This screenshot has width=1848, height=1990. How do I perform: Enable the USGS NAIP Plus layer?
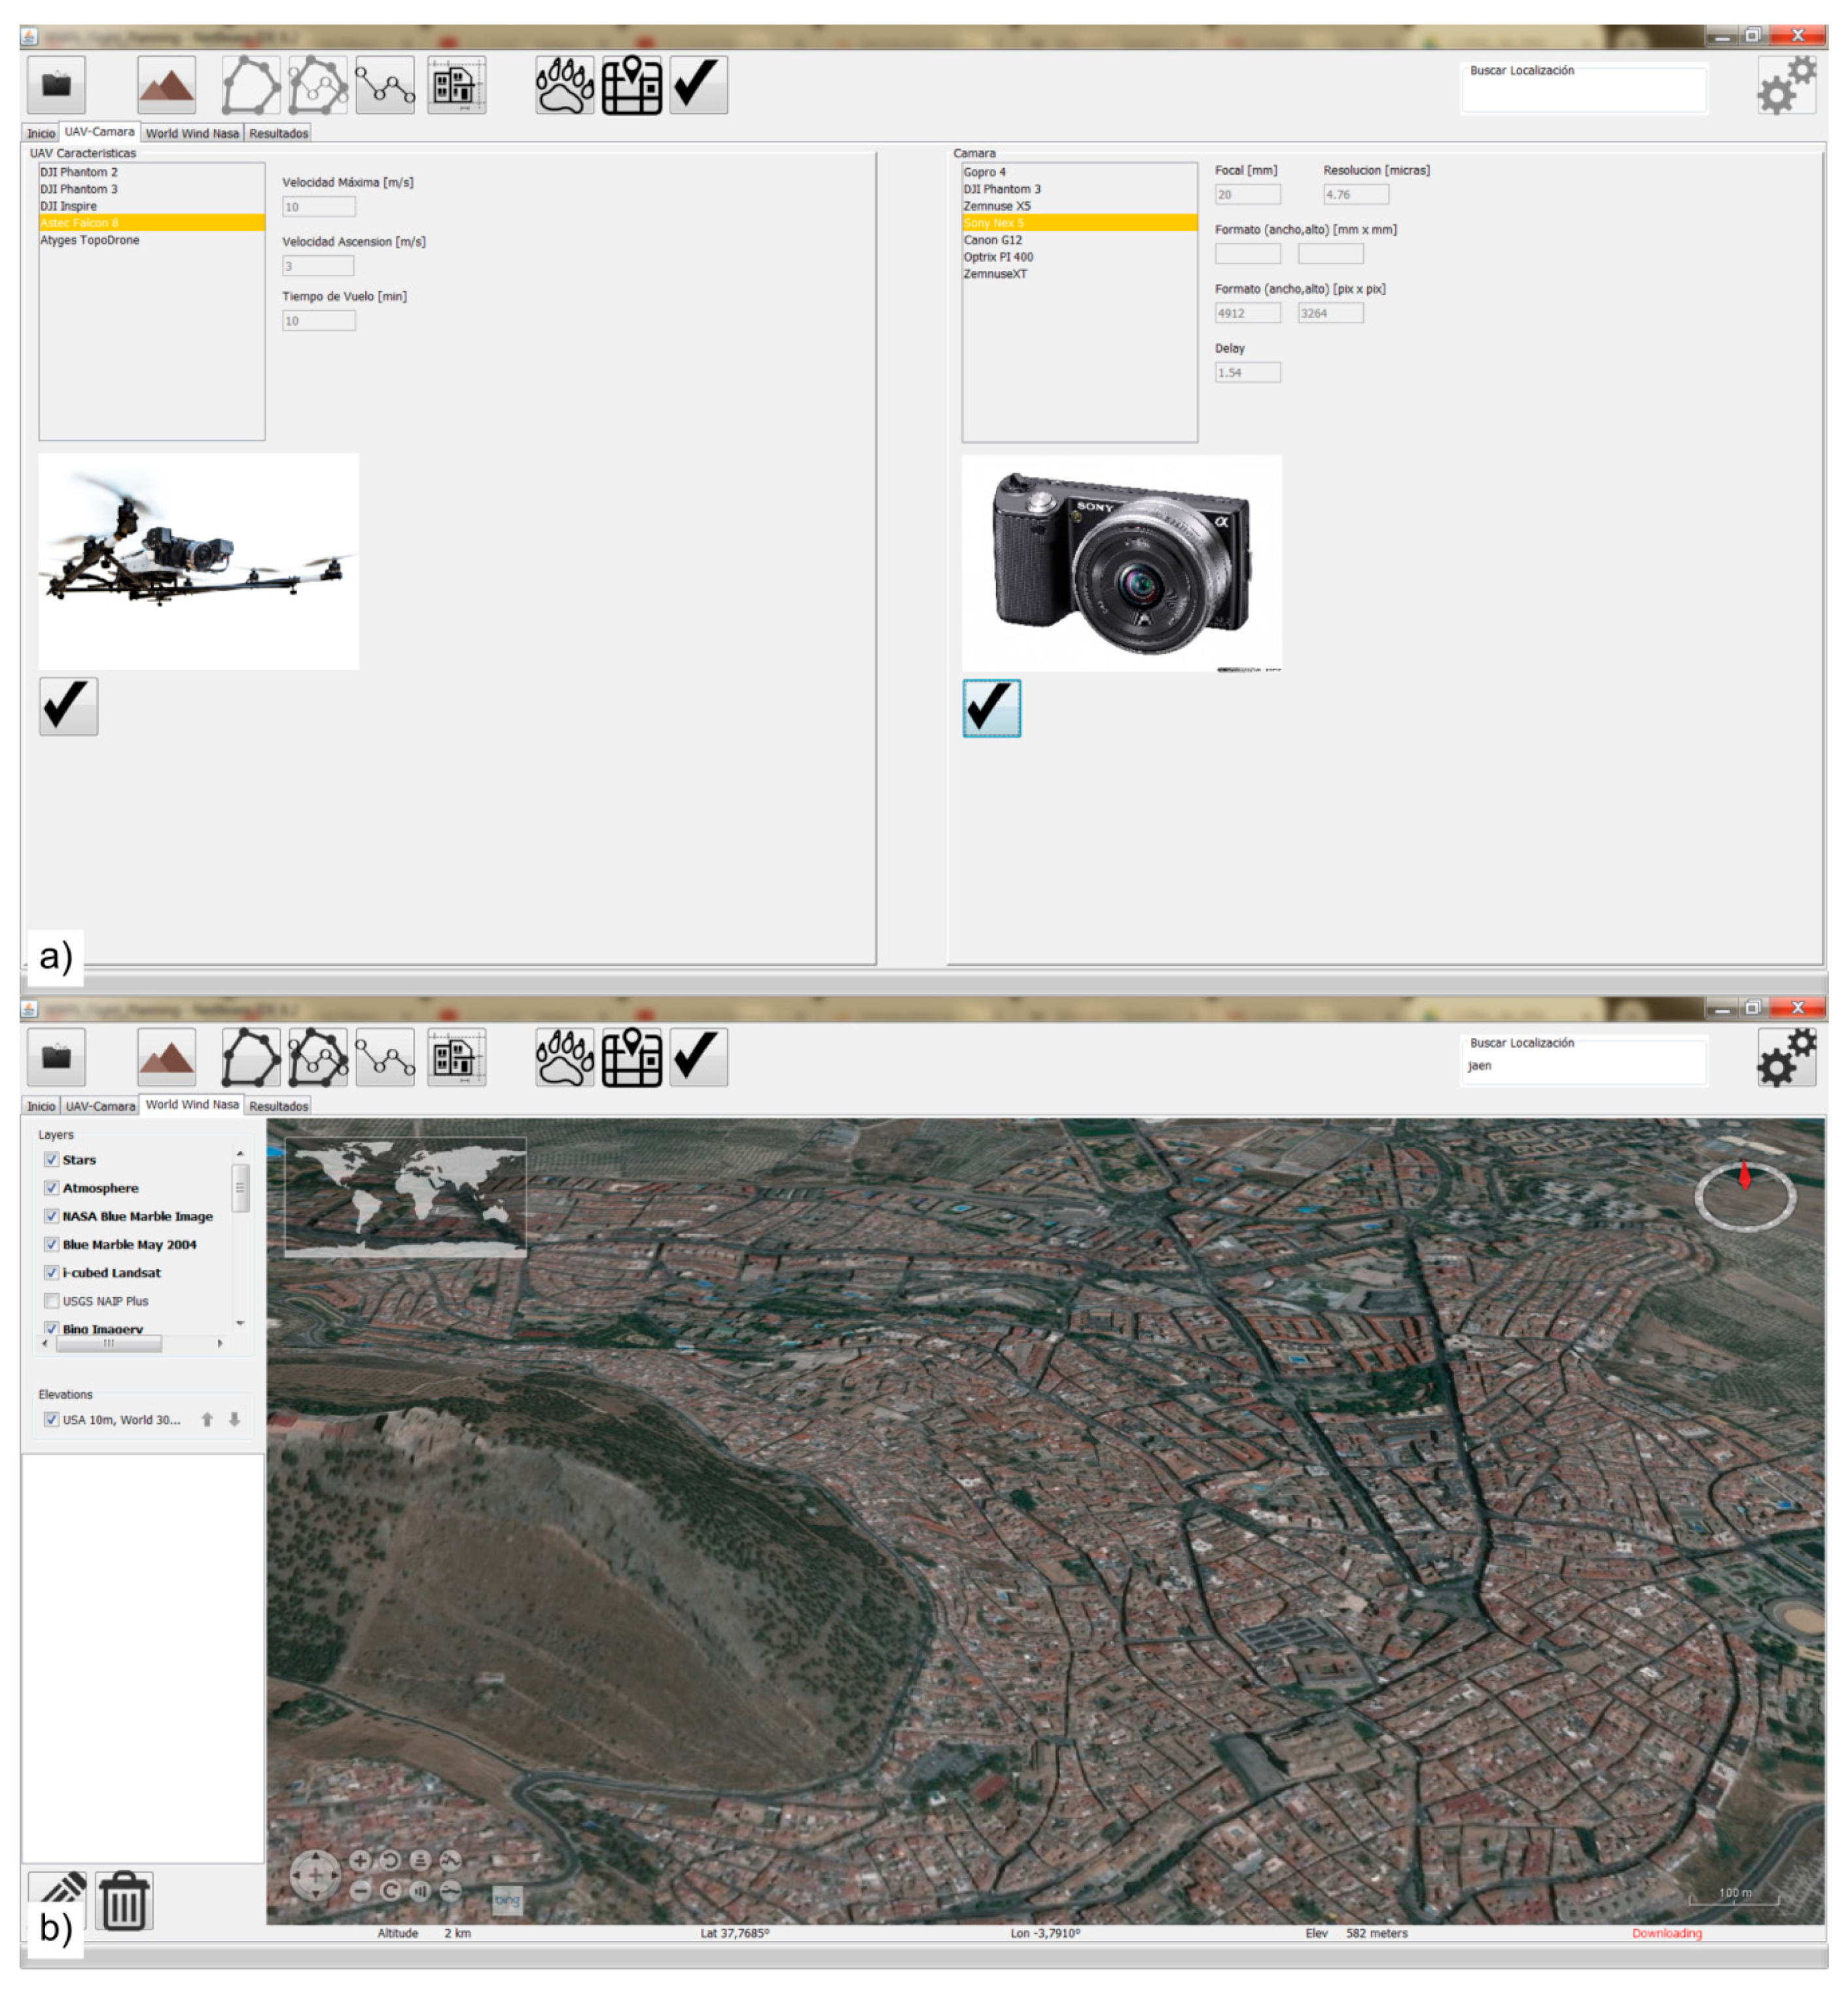pos(51,1301)
